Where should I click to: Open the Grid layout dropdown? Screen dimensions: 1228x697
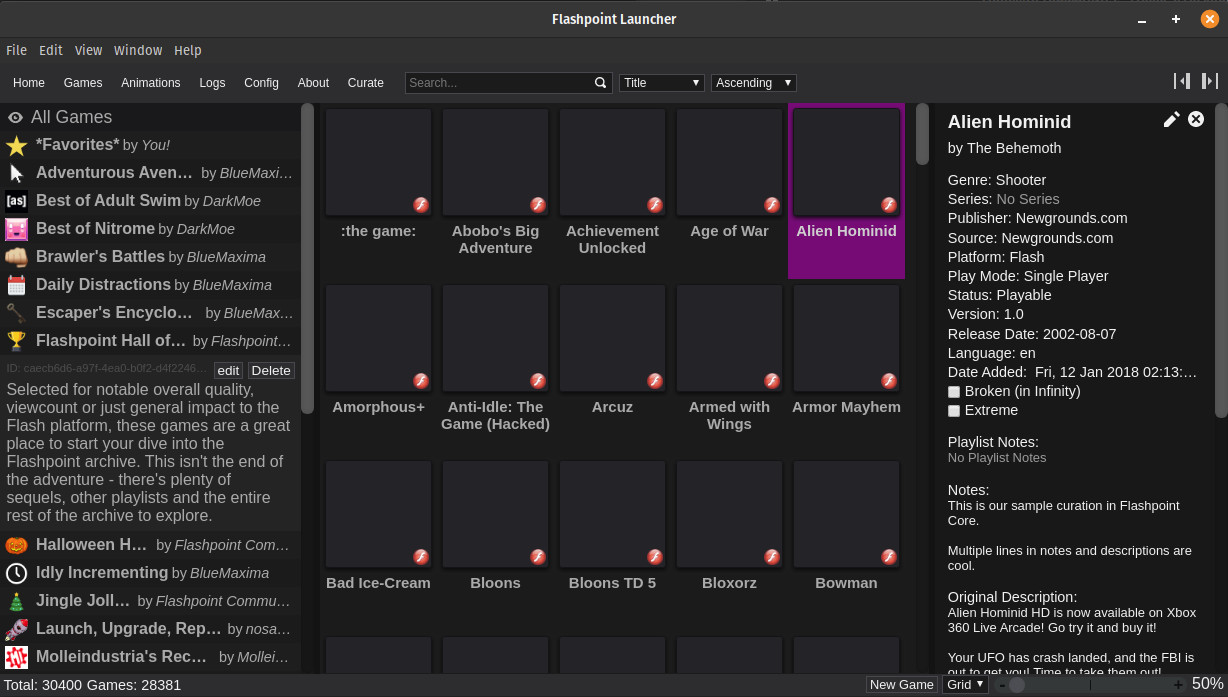(966, 685)
